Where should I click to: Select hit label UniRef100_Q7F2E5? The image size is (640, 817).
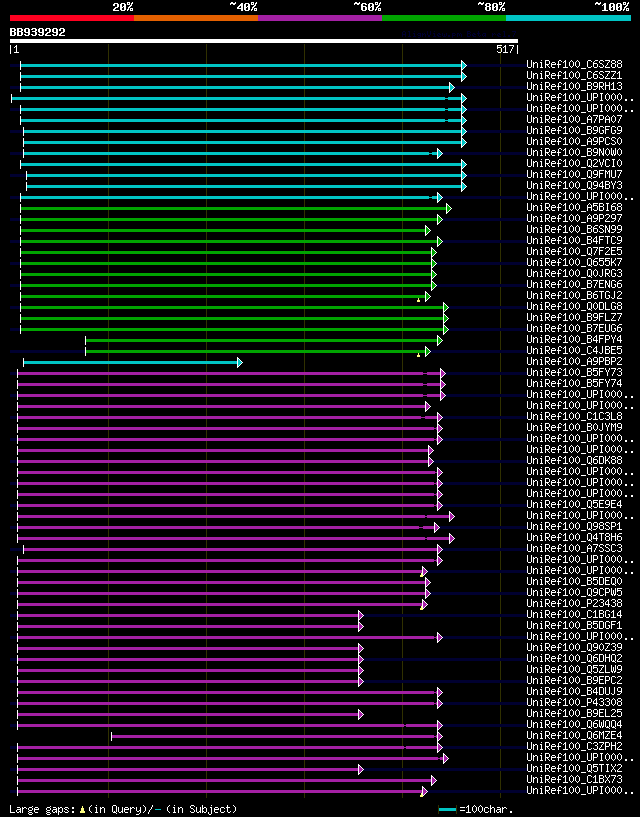574,251
